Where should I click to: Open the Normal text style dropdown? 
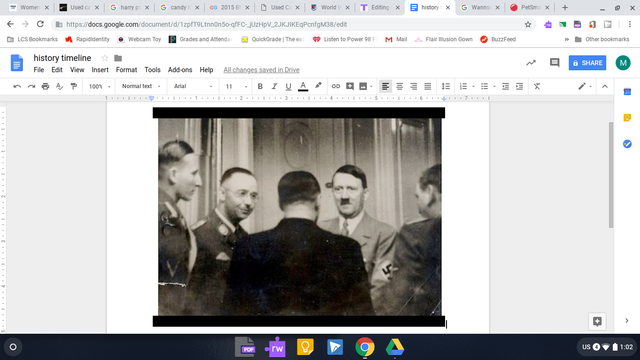(141, 86)
